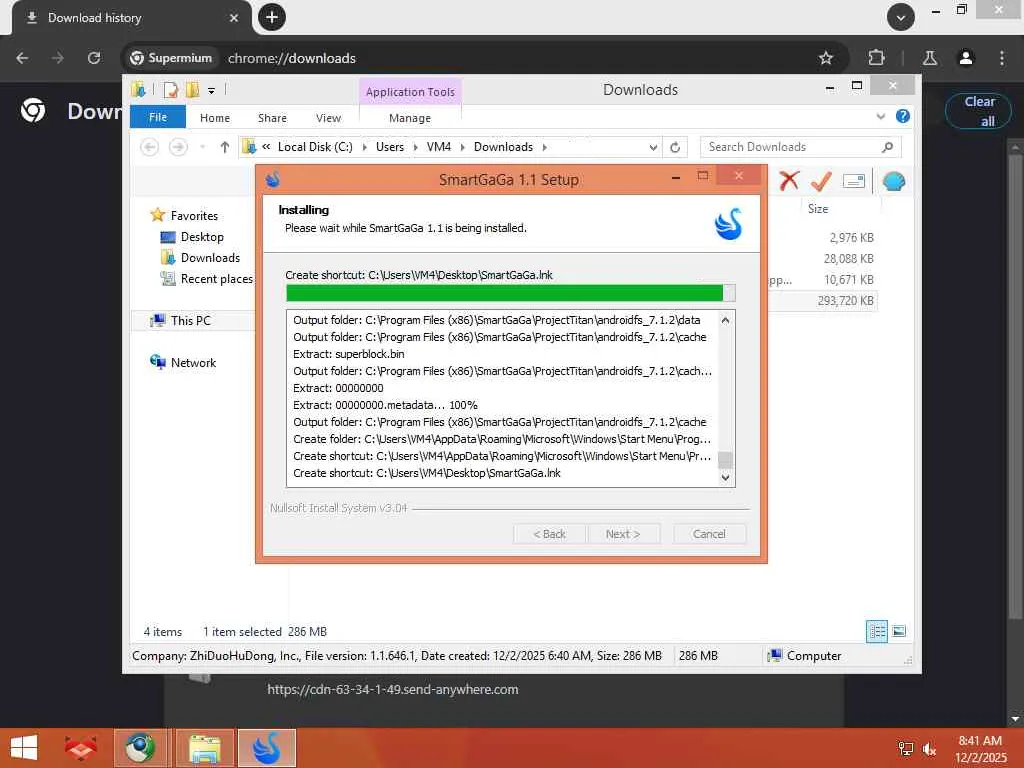This screenshot has height=768, width=1024.
Task: Click the red X delete icon in toolbar
Action: (789, 180)
